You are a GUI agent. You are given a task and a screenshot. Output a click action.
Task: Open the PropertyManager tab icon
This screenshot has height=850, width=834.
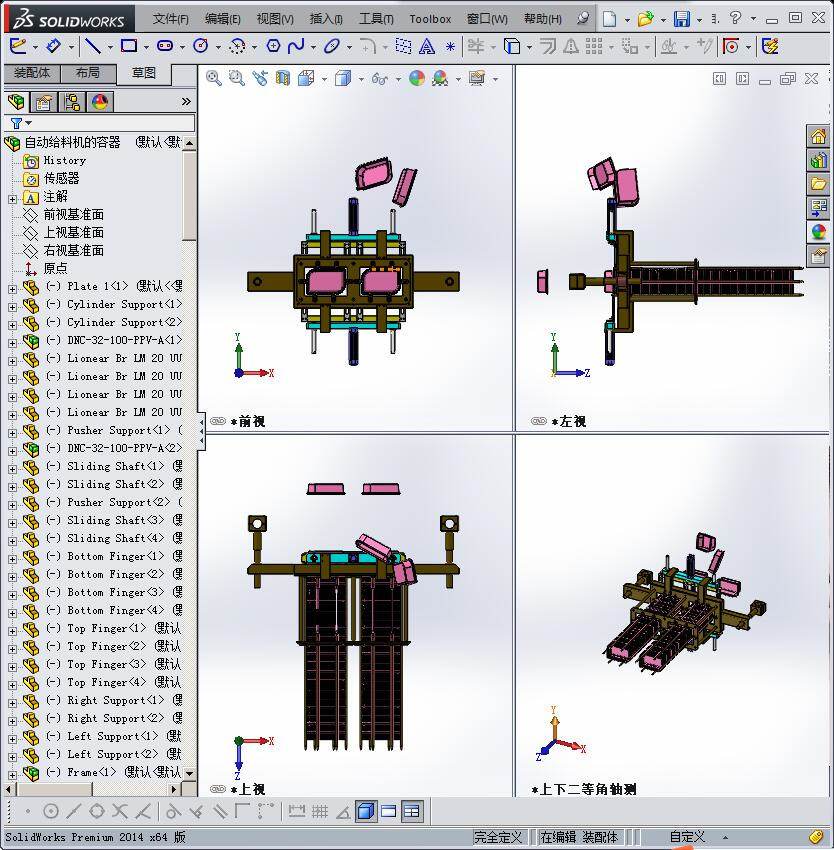click(x=44, y=102)
